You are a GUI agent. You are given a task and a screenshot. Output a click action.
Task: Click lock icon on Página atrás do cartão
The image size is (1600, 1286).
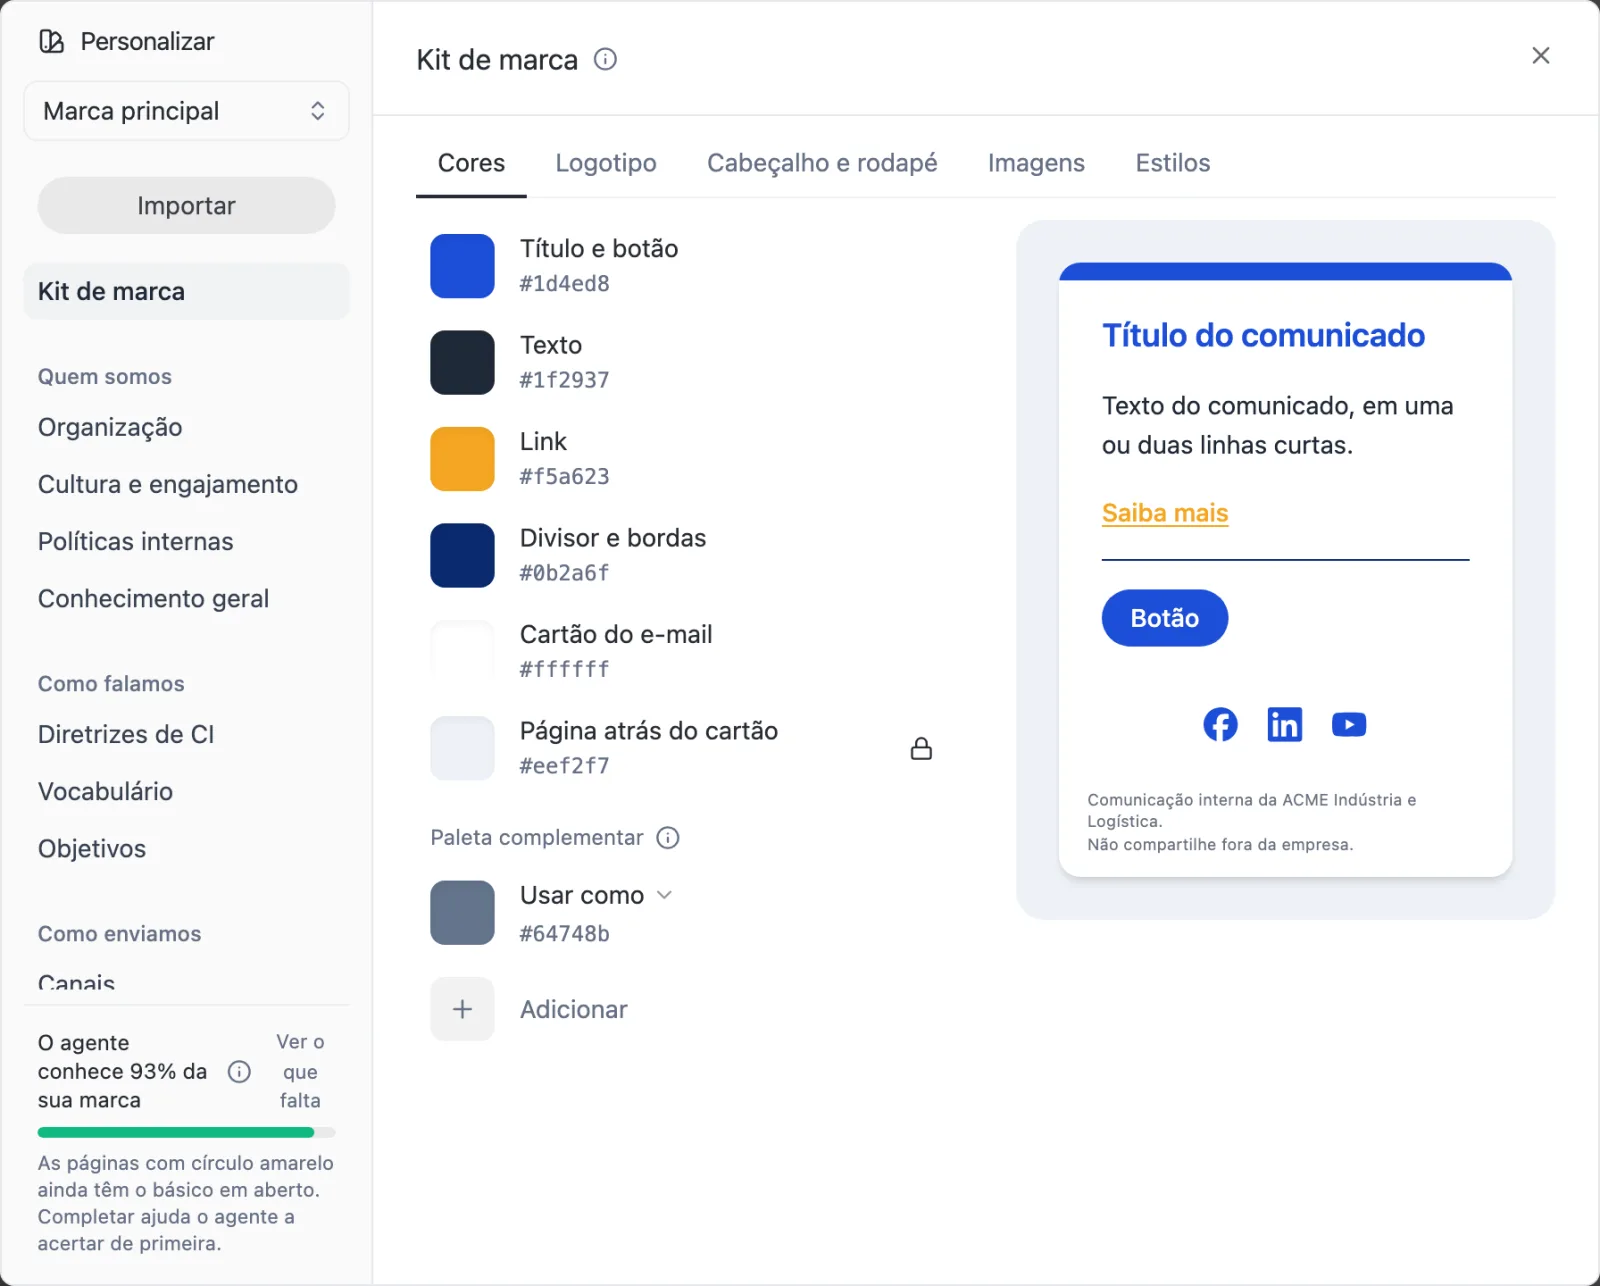[921, 748]
